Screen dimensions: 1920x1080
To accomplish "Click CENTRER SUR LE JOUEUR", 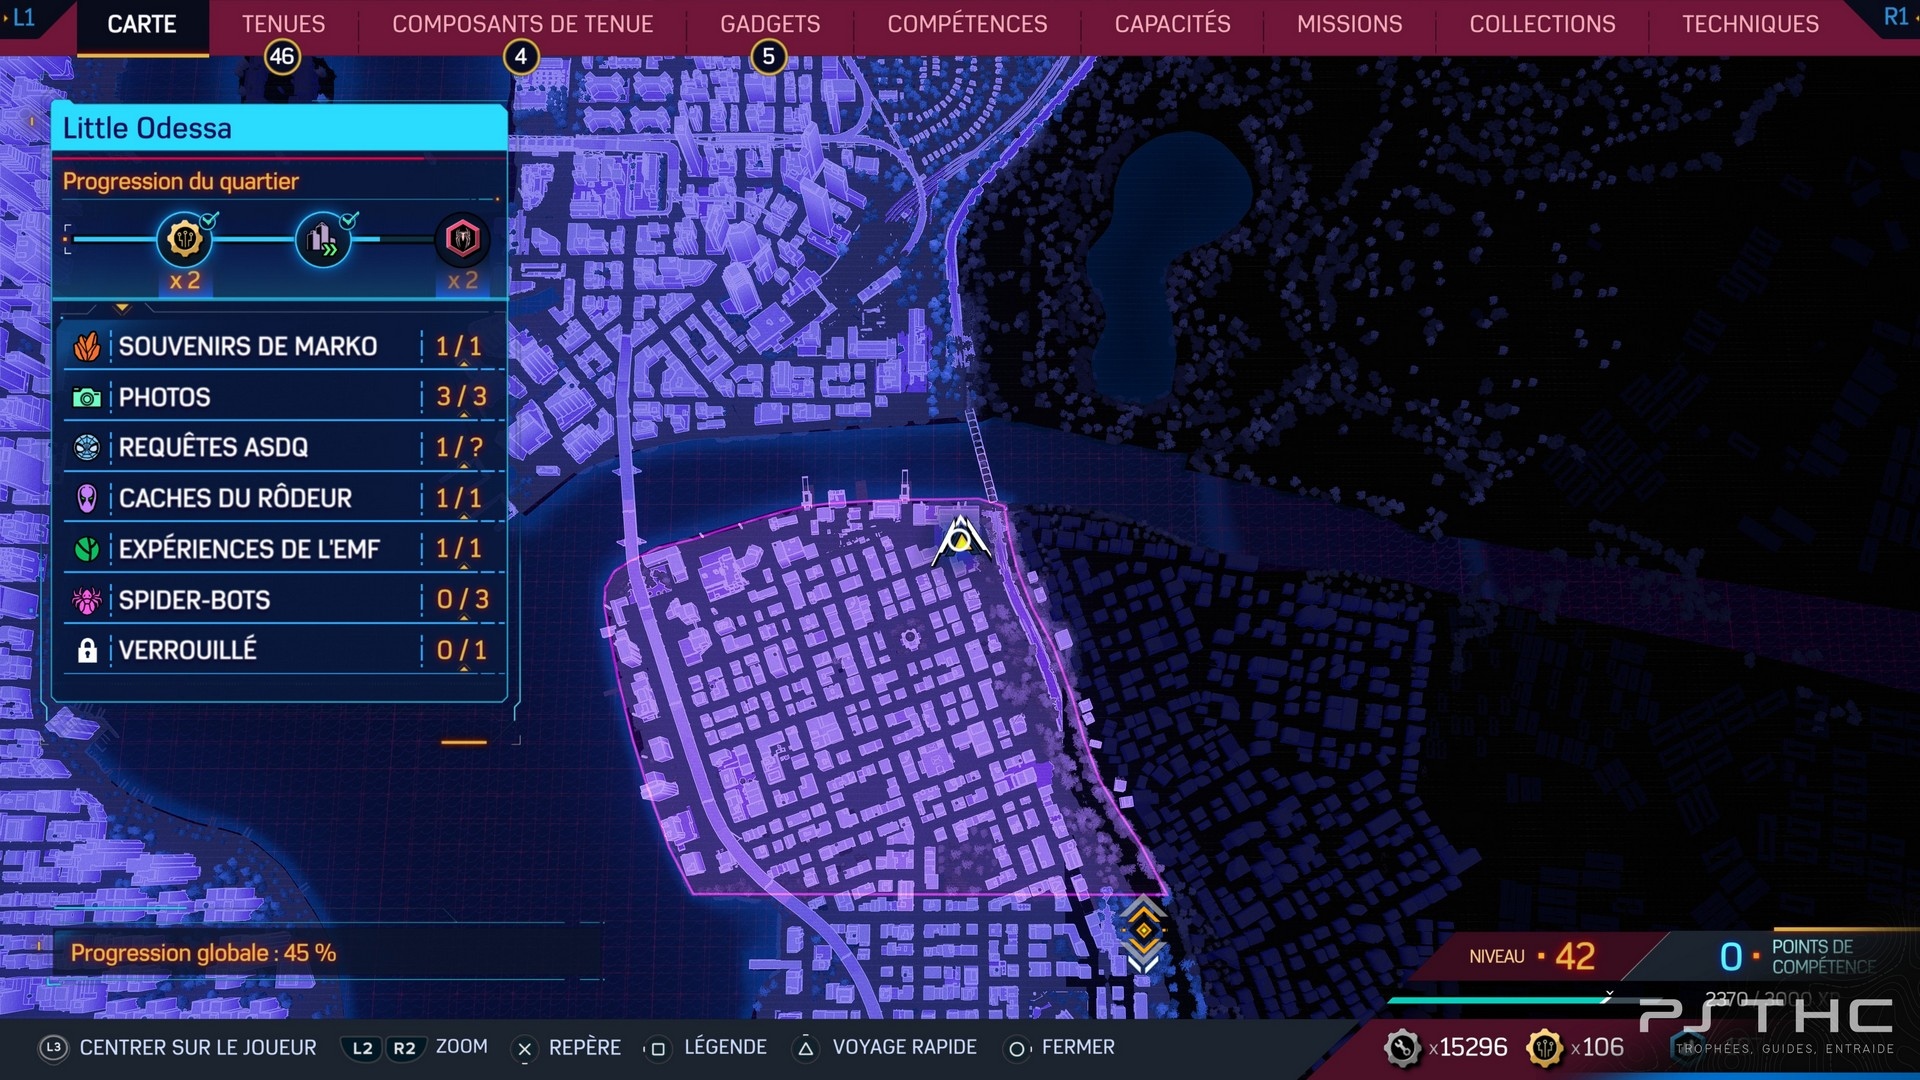I will tap(198, 1047).
